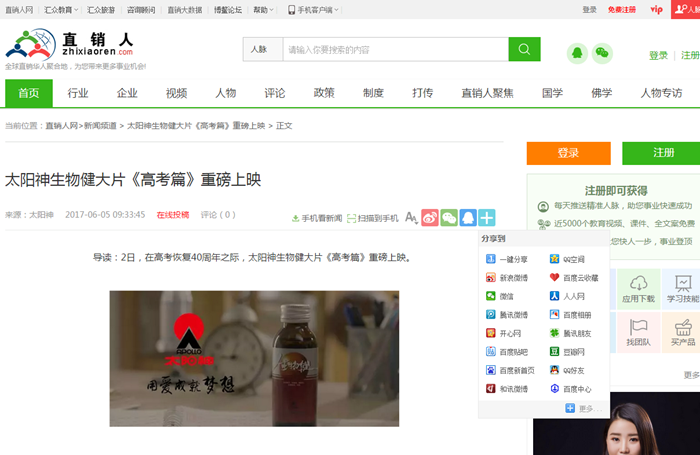Open 应用下载 cloud download tile
The image size is (700, 455).
click(x=638, y=289)
